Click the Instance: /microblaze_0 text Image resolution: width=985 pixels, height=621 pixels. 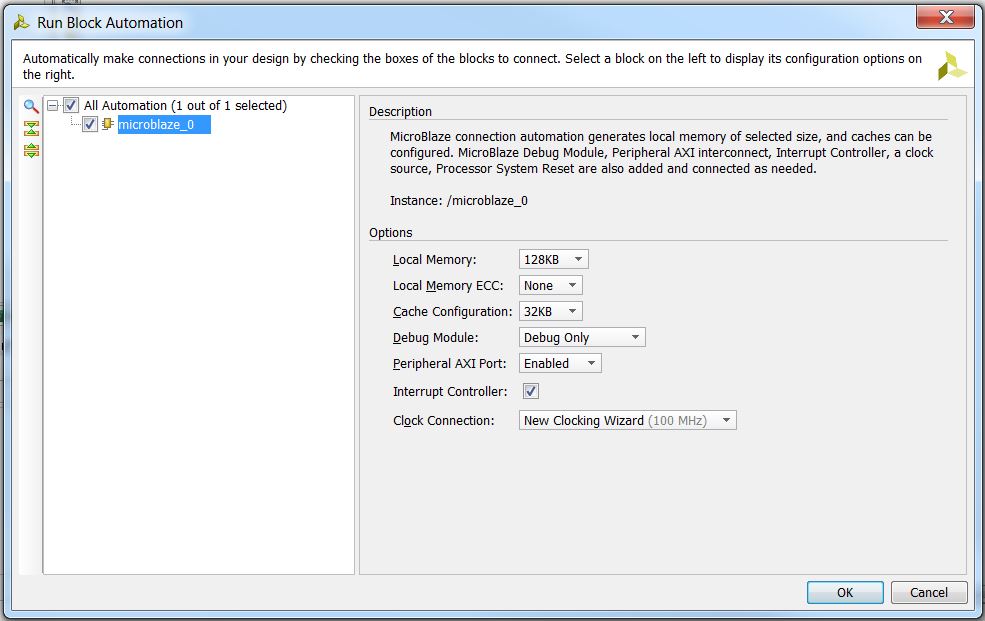(459, 200)
